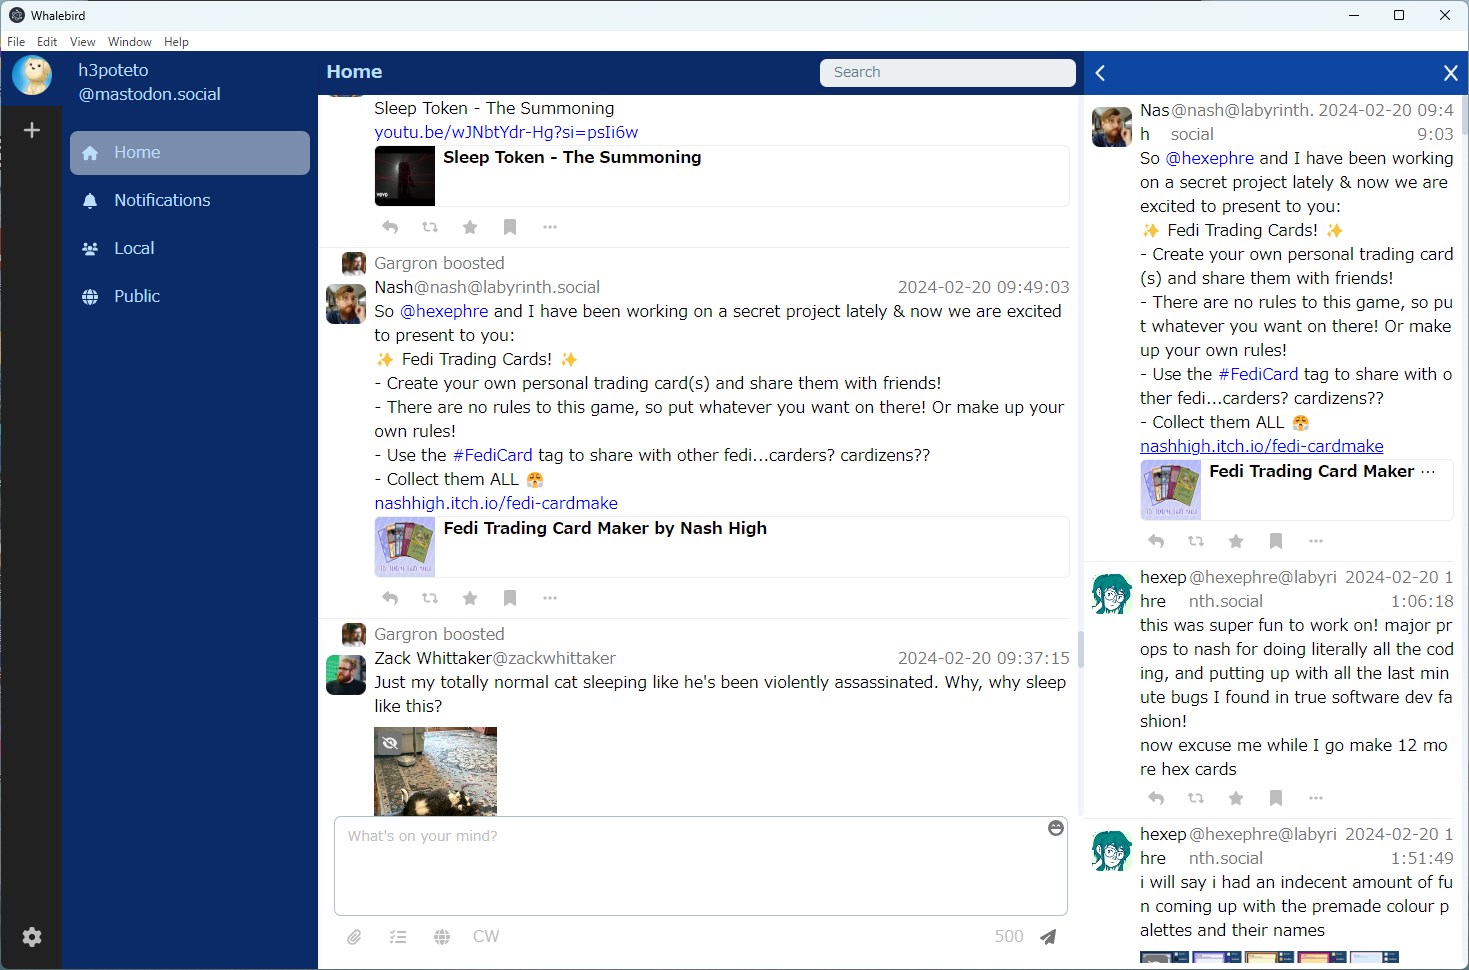Open the emoji picker in compose box
The width and height of the screenshot is (1469, 970).
tap(1055, 828)
